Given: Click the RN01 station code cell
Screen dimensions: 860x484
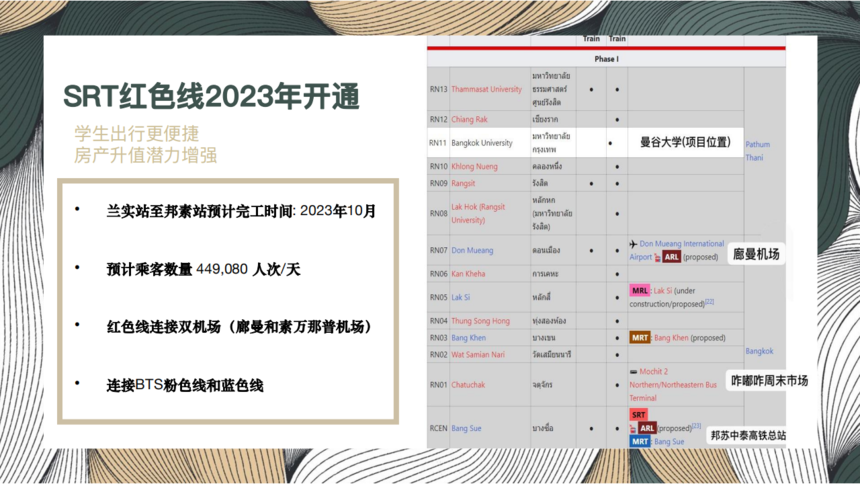Looking at the screenshot, I should (x=438, y=385).
